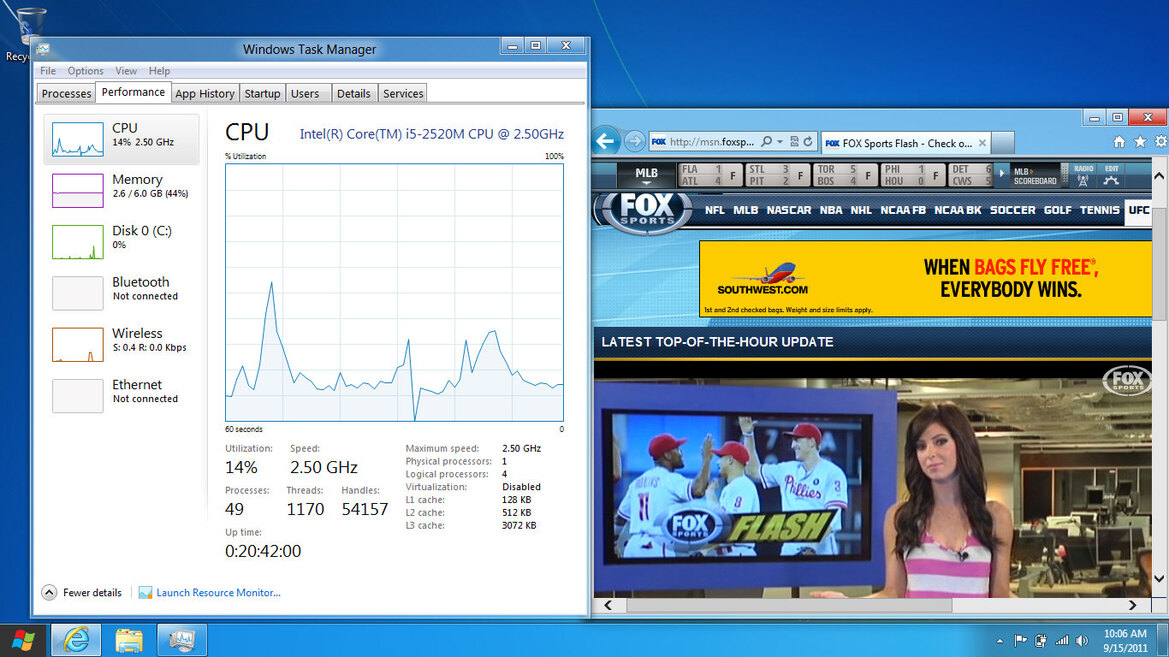The height and width of the screenshot is (657, 1169).
Task: Open Internet Explorer from the taskbar
Action: click(75, 641)
